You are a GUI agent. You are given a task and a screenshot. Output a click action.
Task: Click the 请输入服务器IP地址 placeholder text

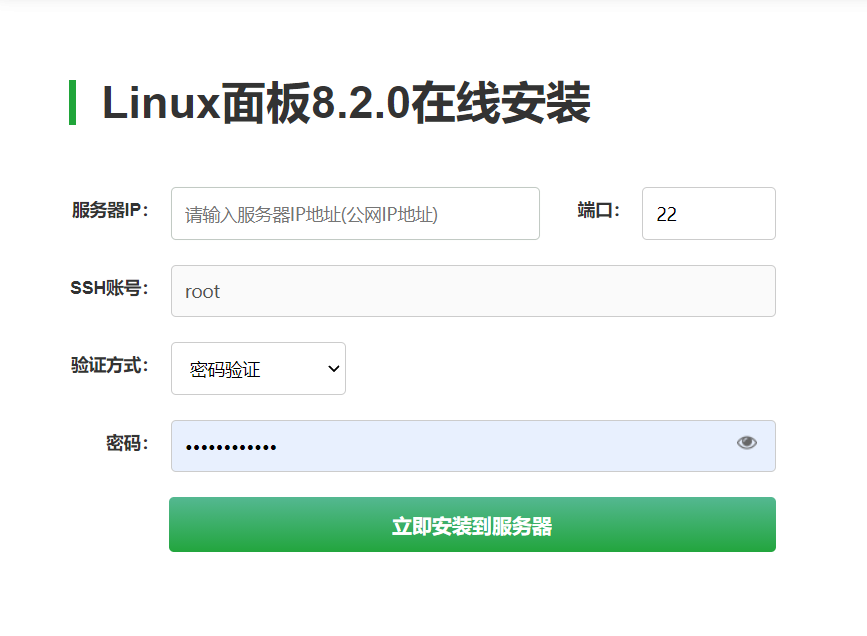311,215
